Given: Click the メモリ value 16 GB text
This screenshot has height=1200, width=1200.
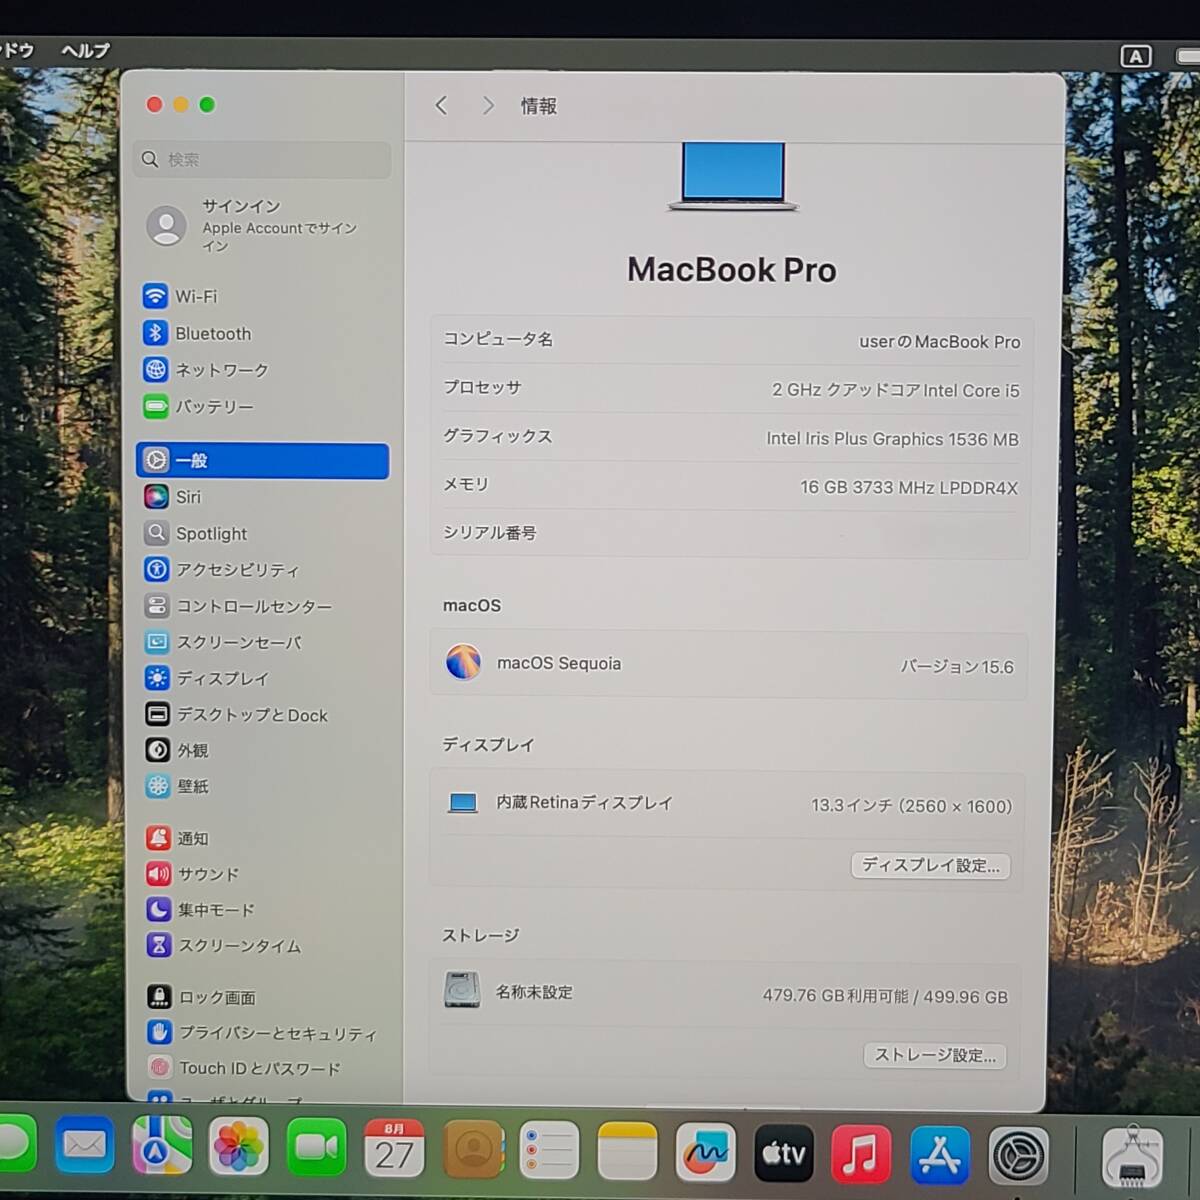Looking at the screenshot, I should 909,488.
